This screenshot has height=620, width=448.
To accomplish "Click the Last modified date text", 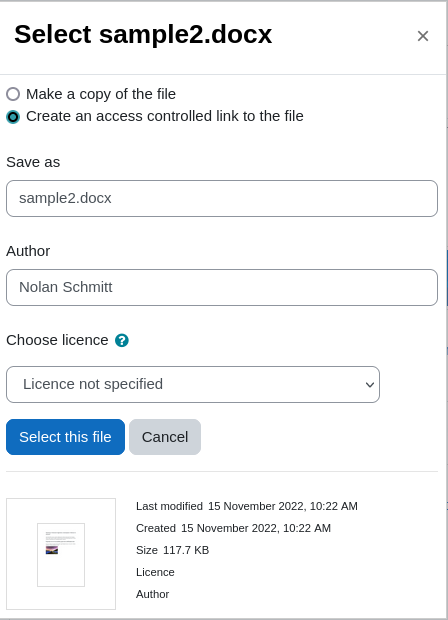I will (283, 506).
